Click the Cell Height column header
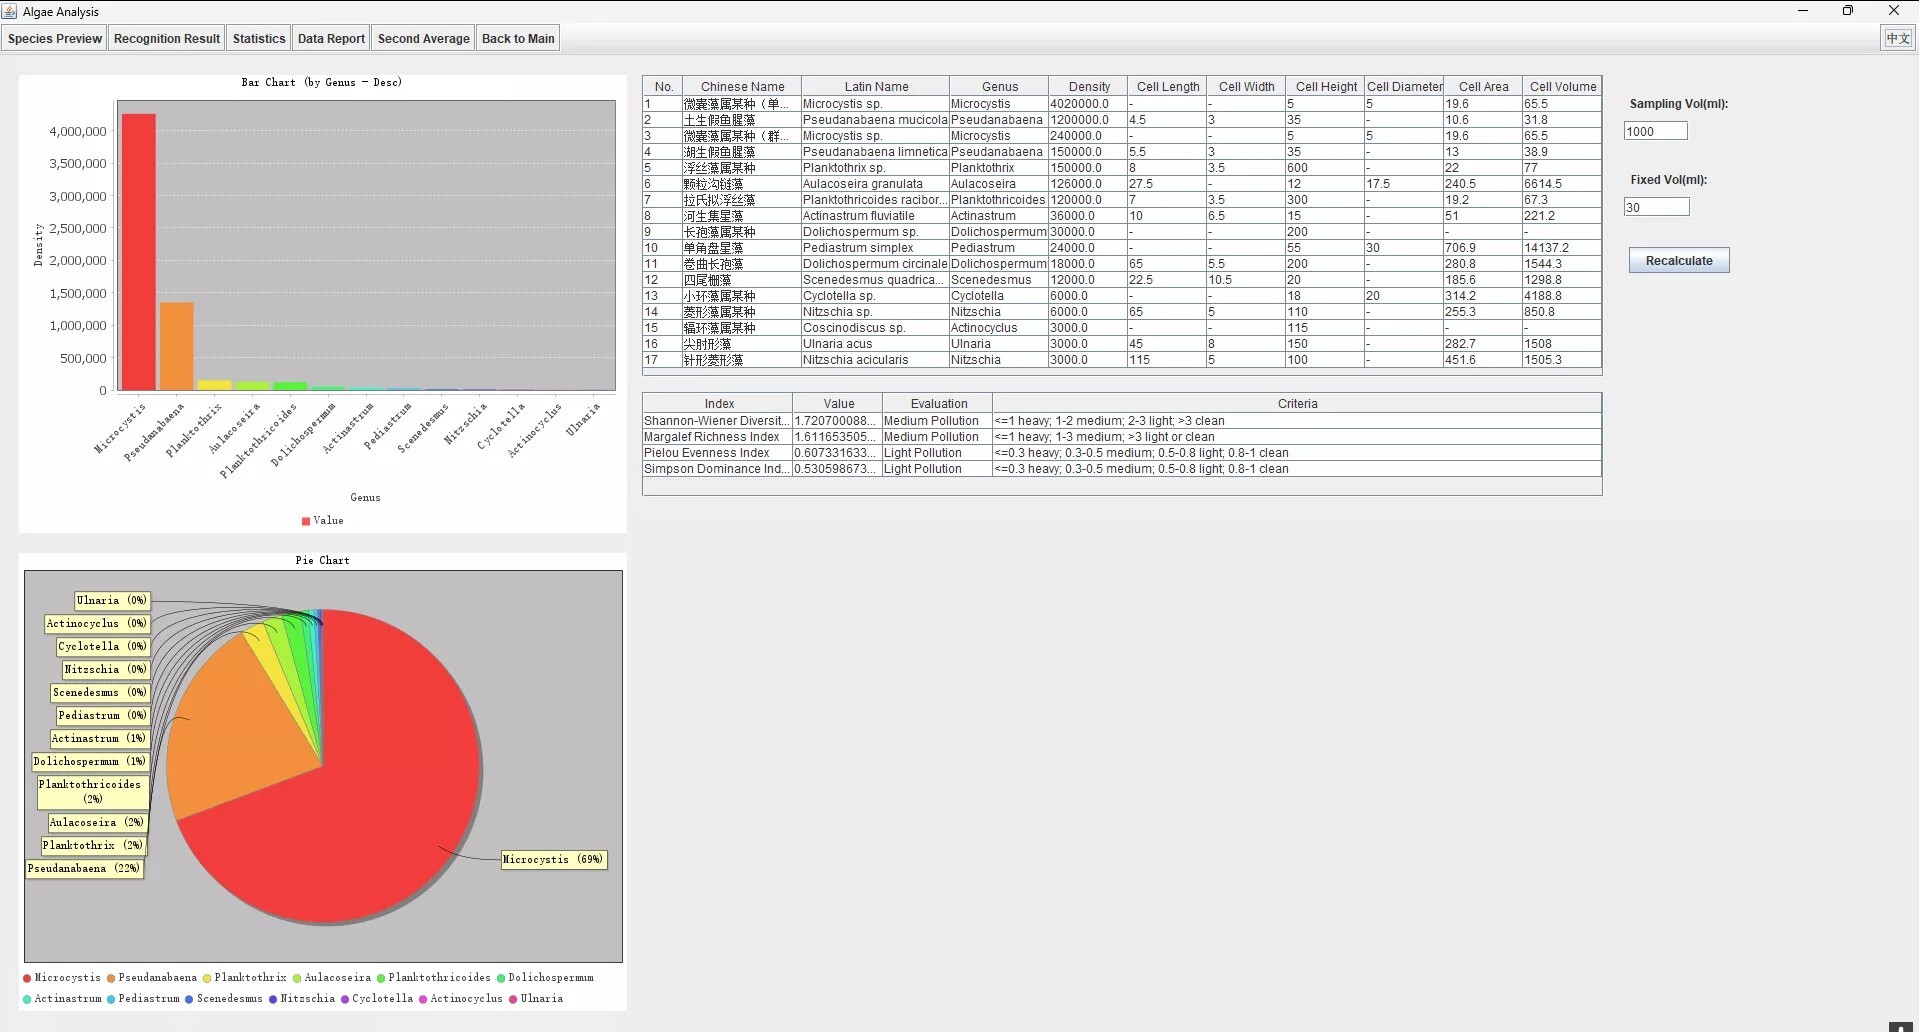1920x1032 pixels. 1326,87
